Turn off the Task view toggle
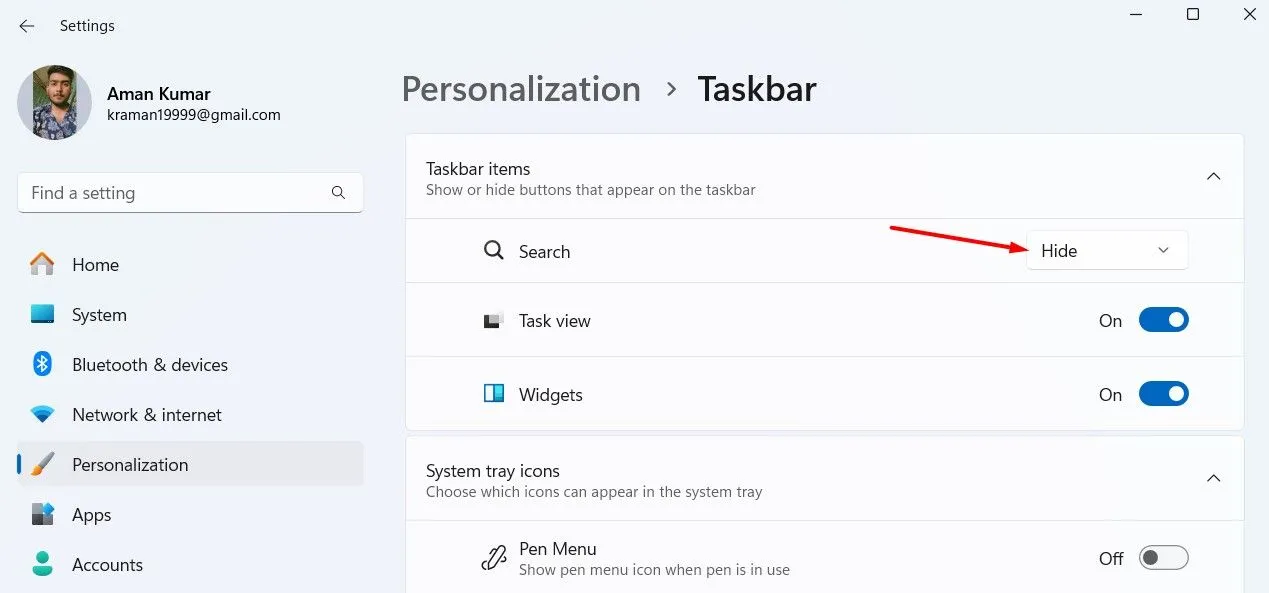The height and width of the screenshot is (593, 1269). [x=1163, y=320]
